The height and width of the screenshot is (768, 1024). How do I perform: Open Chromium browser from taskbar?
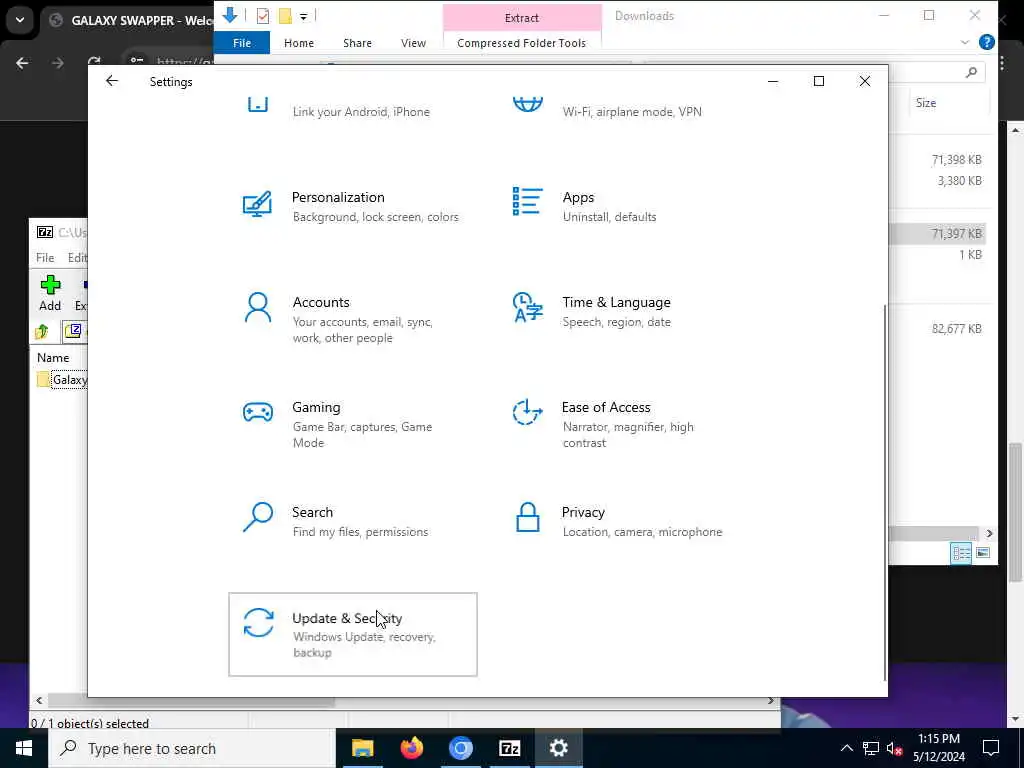click(x=460, y=748)
